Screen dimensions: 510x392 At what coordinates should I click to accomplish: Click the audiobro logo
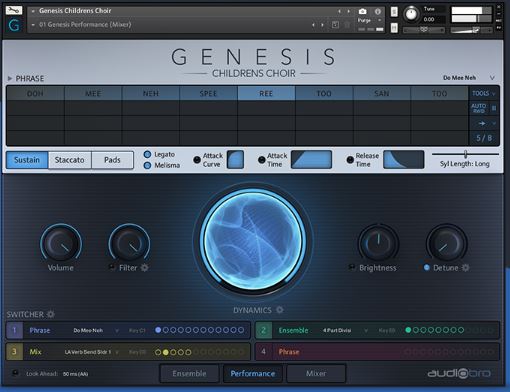point(459,373)
